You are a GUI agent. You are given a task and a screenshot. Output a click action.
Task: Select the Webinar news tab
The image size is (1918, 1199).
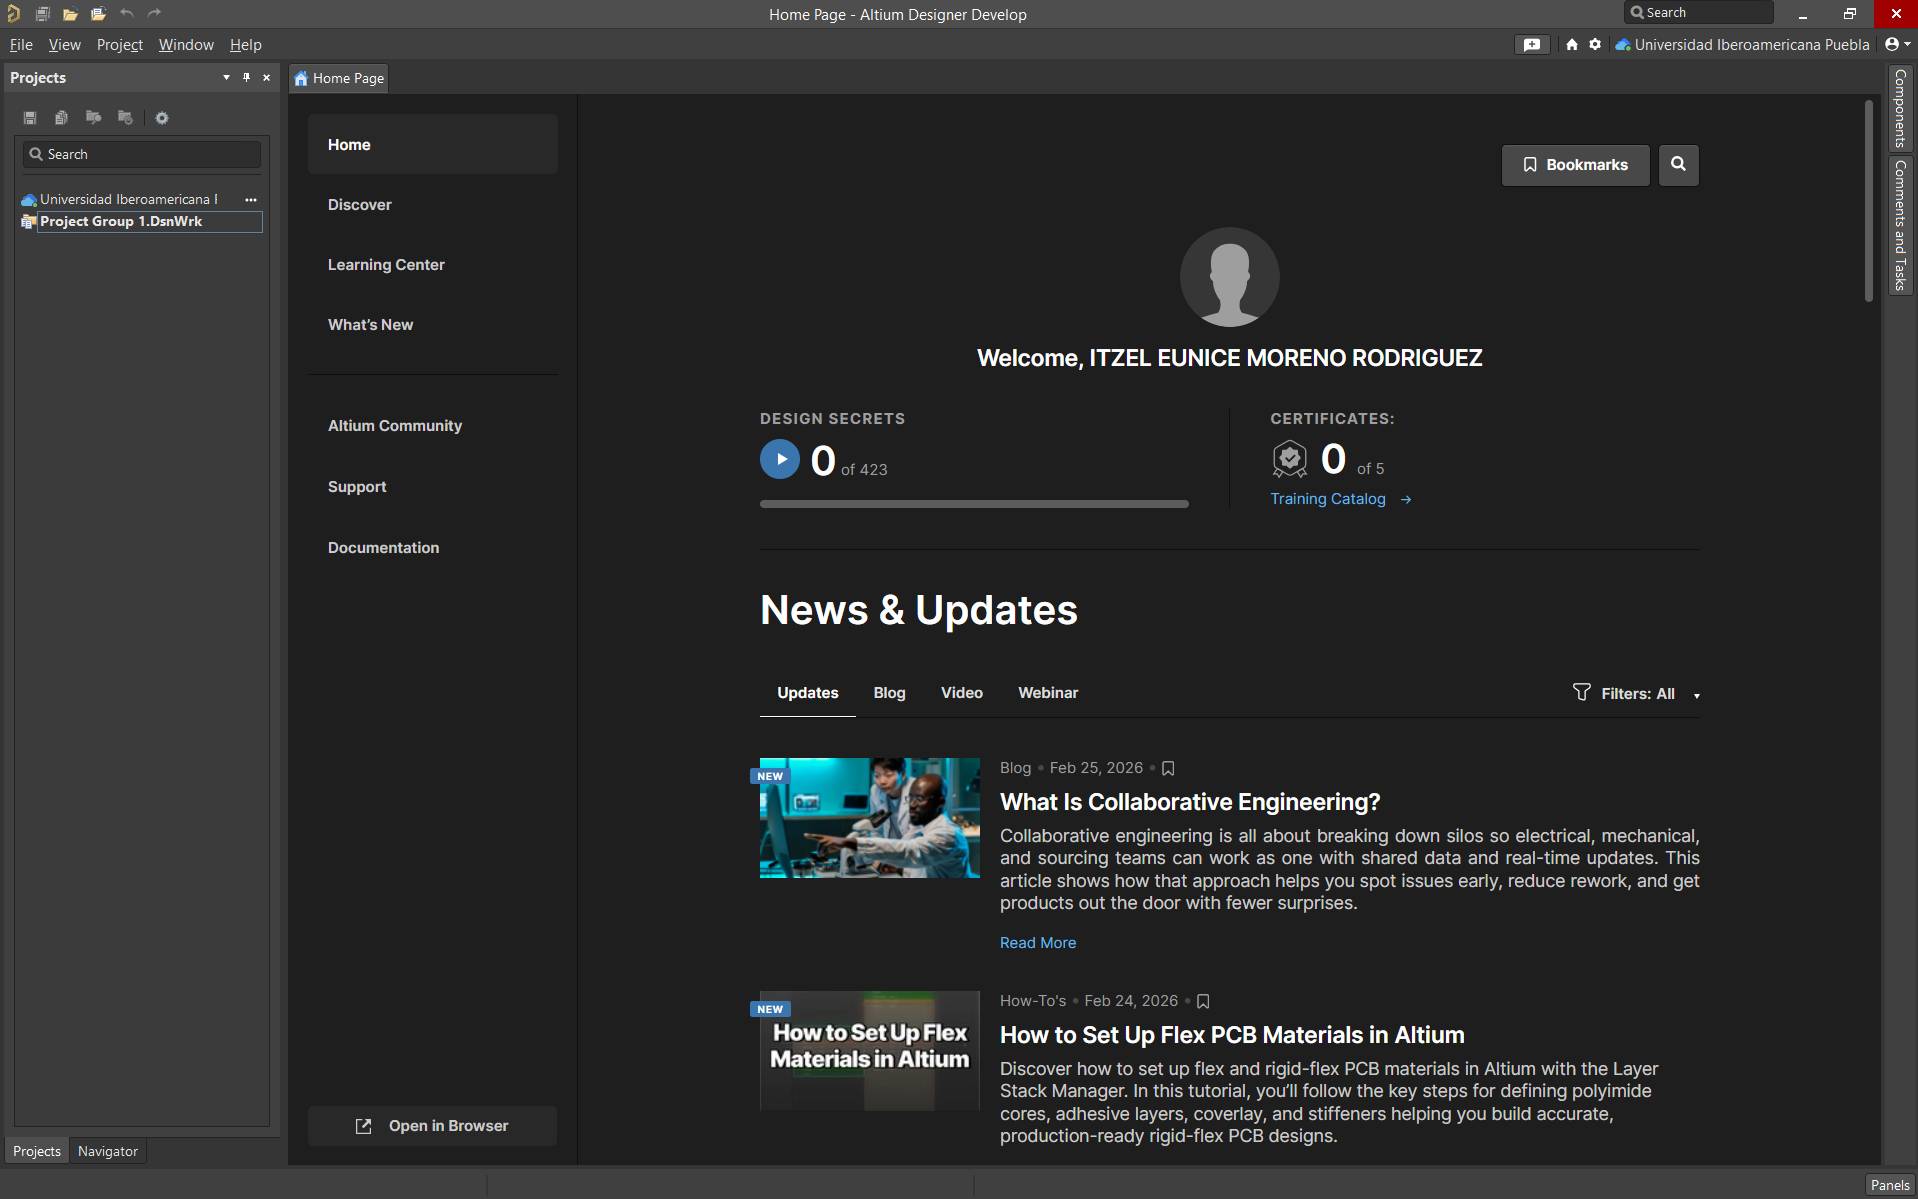[x=1048, y=693]
